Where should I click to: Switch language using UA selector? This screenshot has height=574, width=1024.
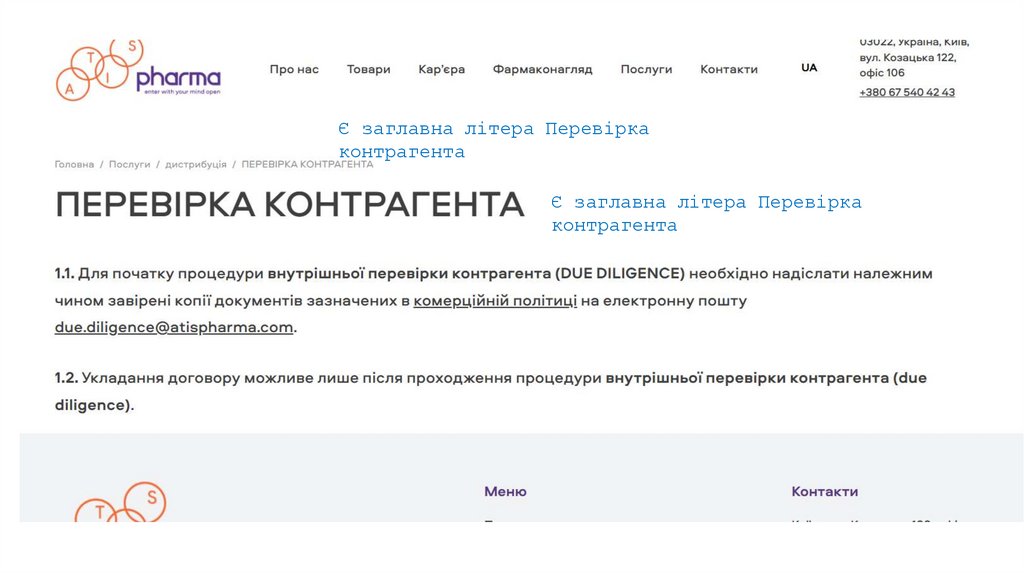coord(809,68)
